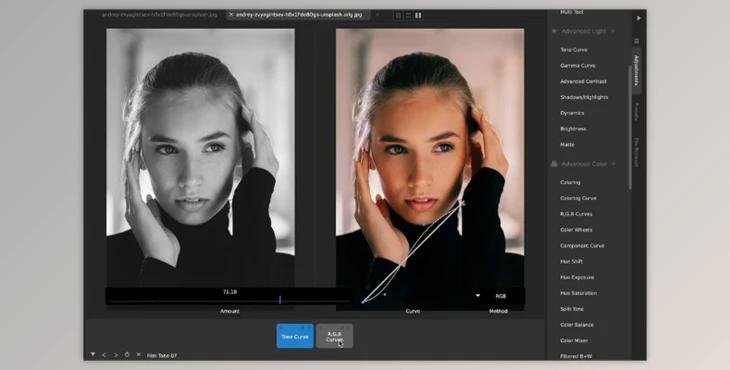The width and height of the screenshot is (730, 370).
Task: Add the Gamma Curve adjustment
Action: click(577, 66)
